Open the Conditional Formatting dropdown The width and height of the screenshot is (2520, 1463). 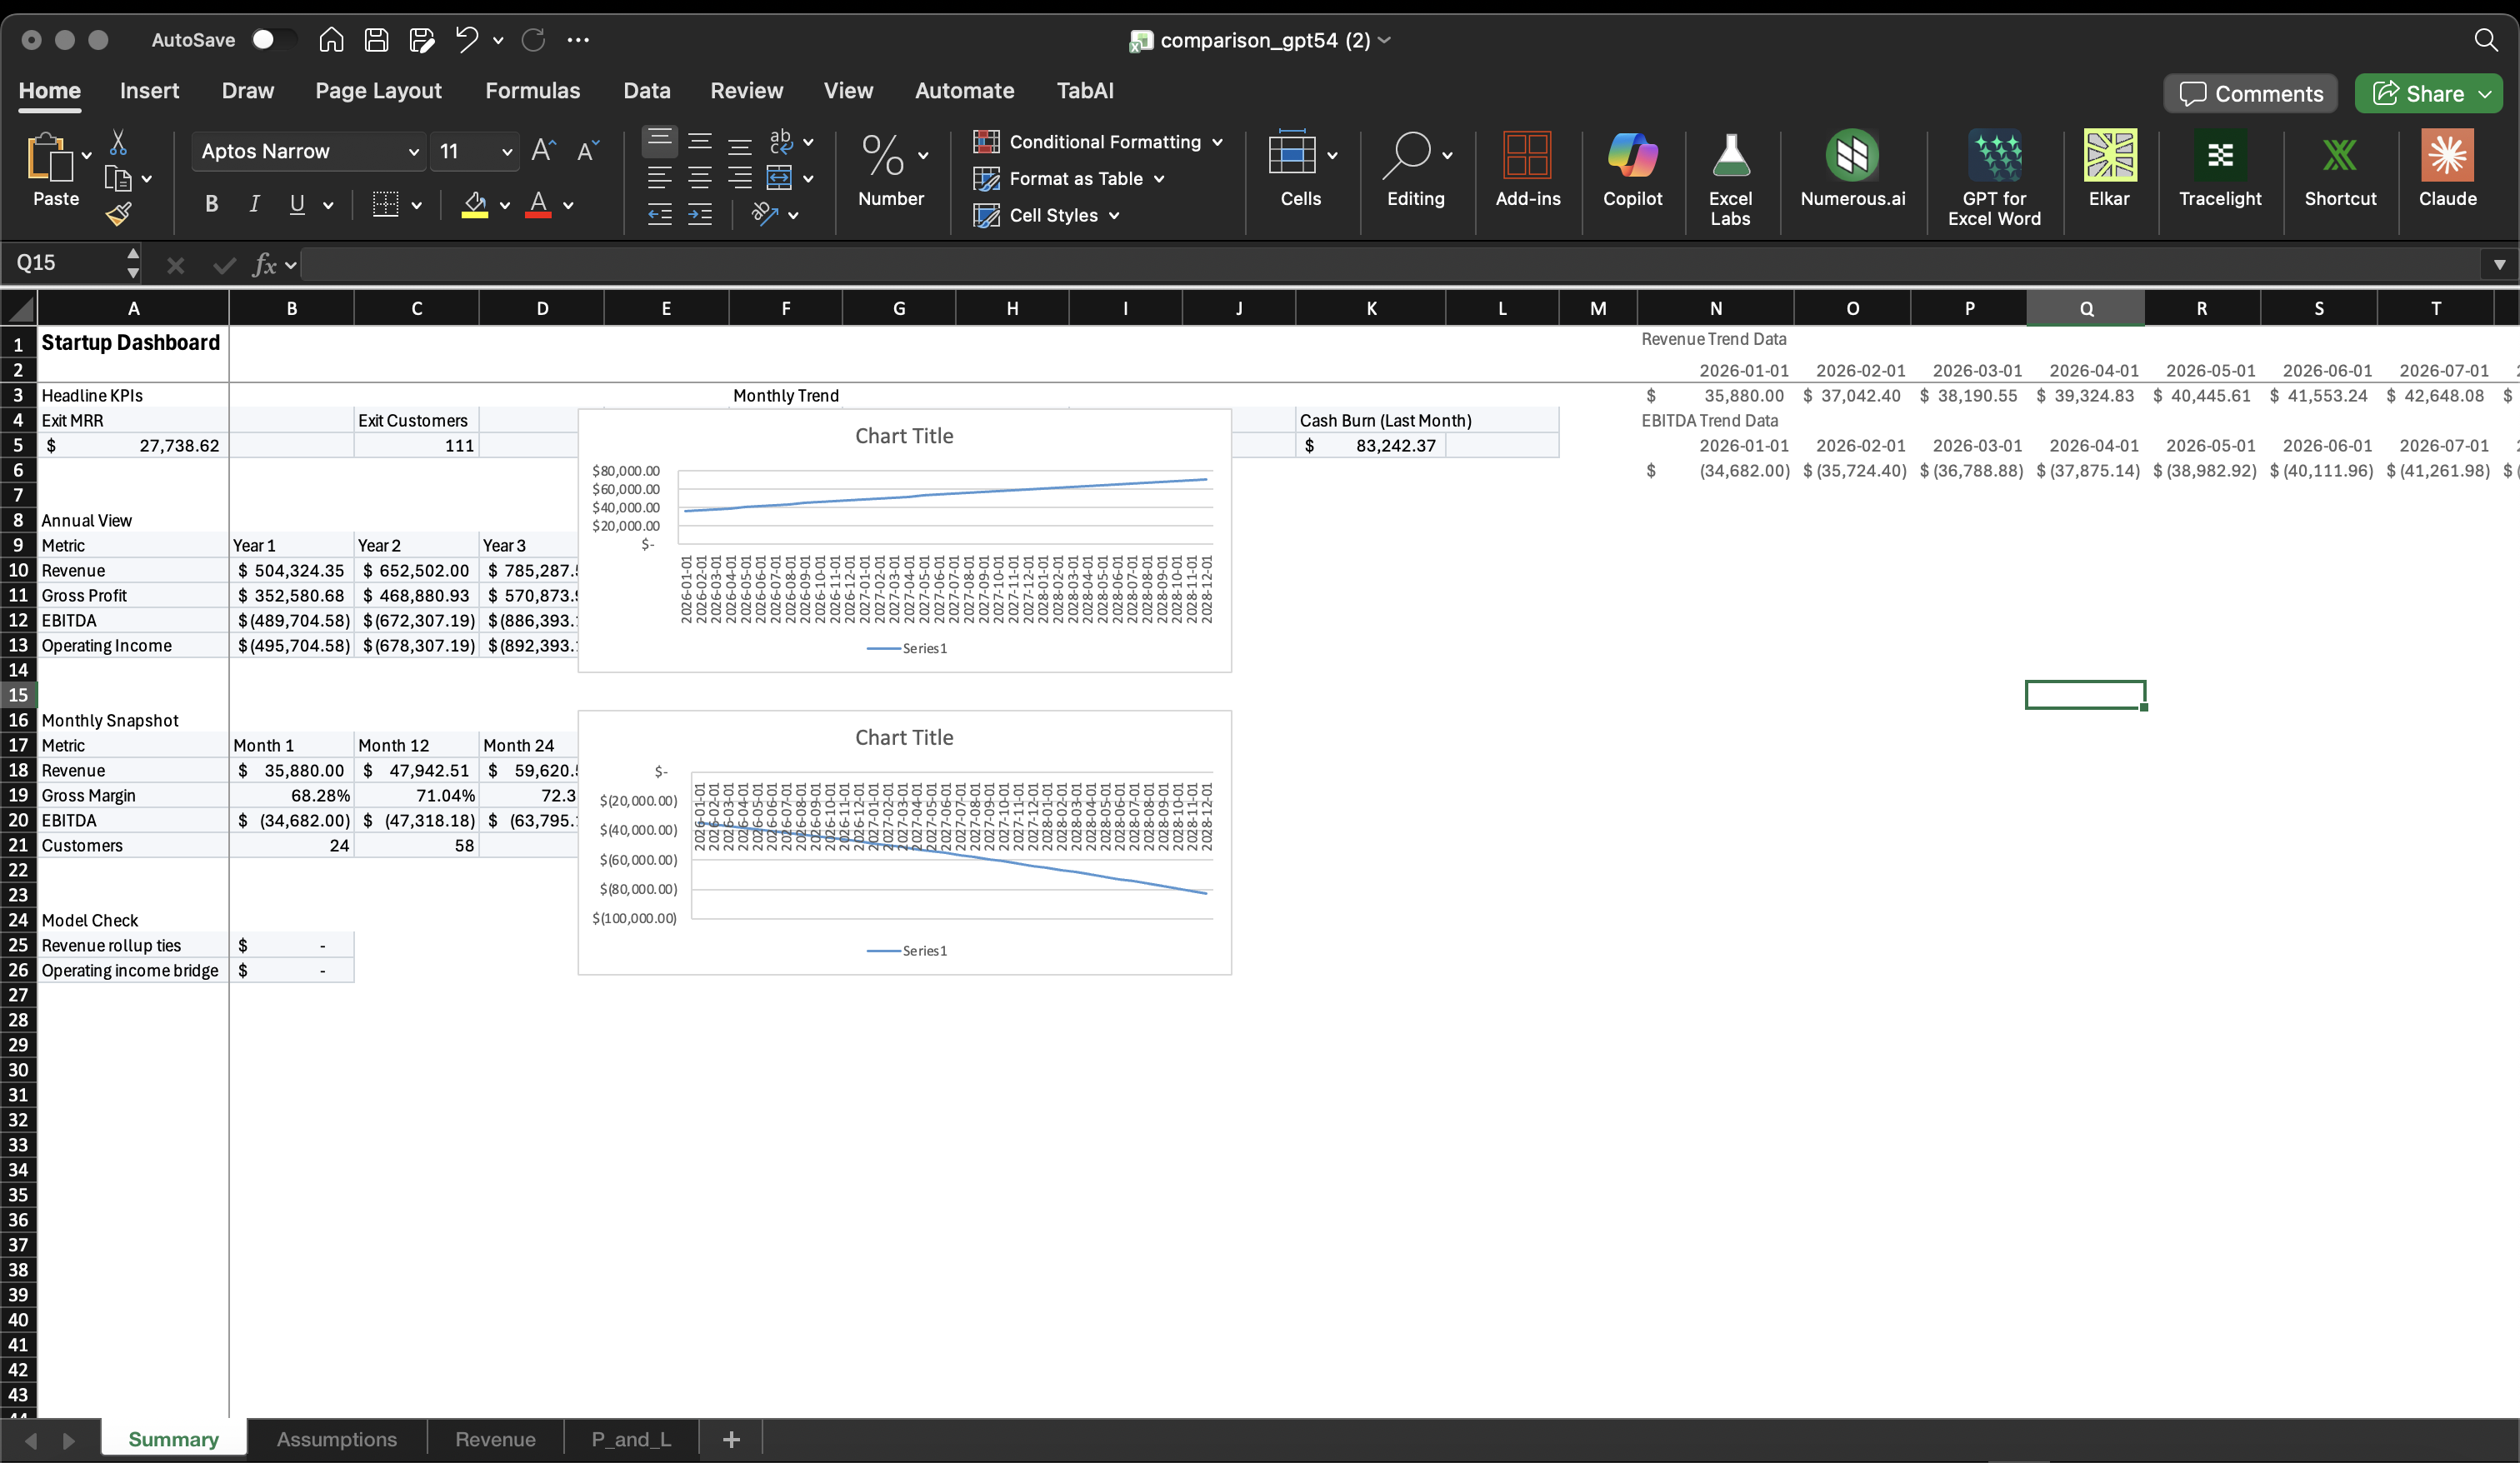[1098, 142]
